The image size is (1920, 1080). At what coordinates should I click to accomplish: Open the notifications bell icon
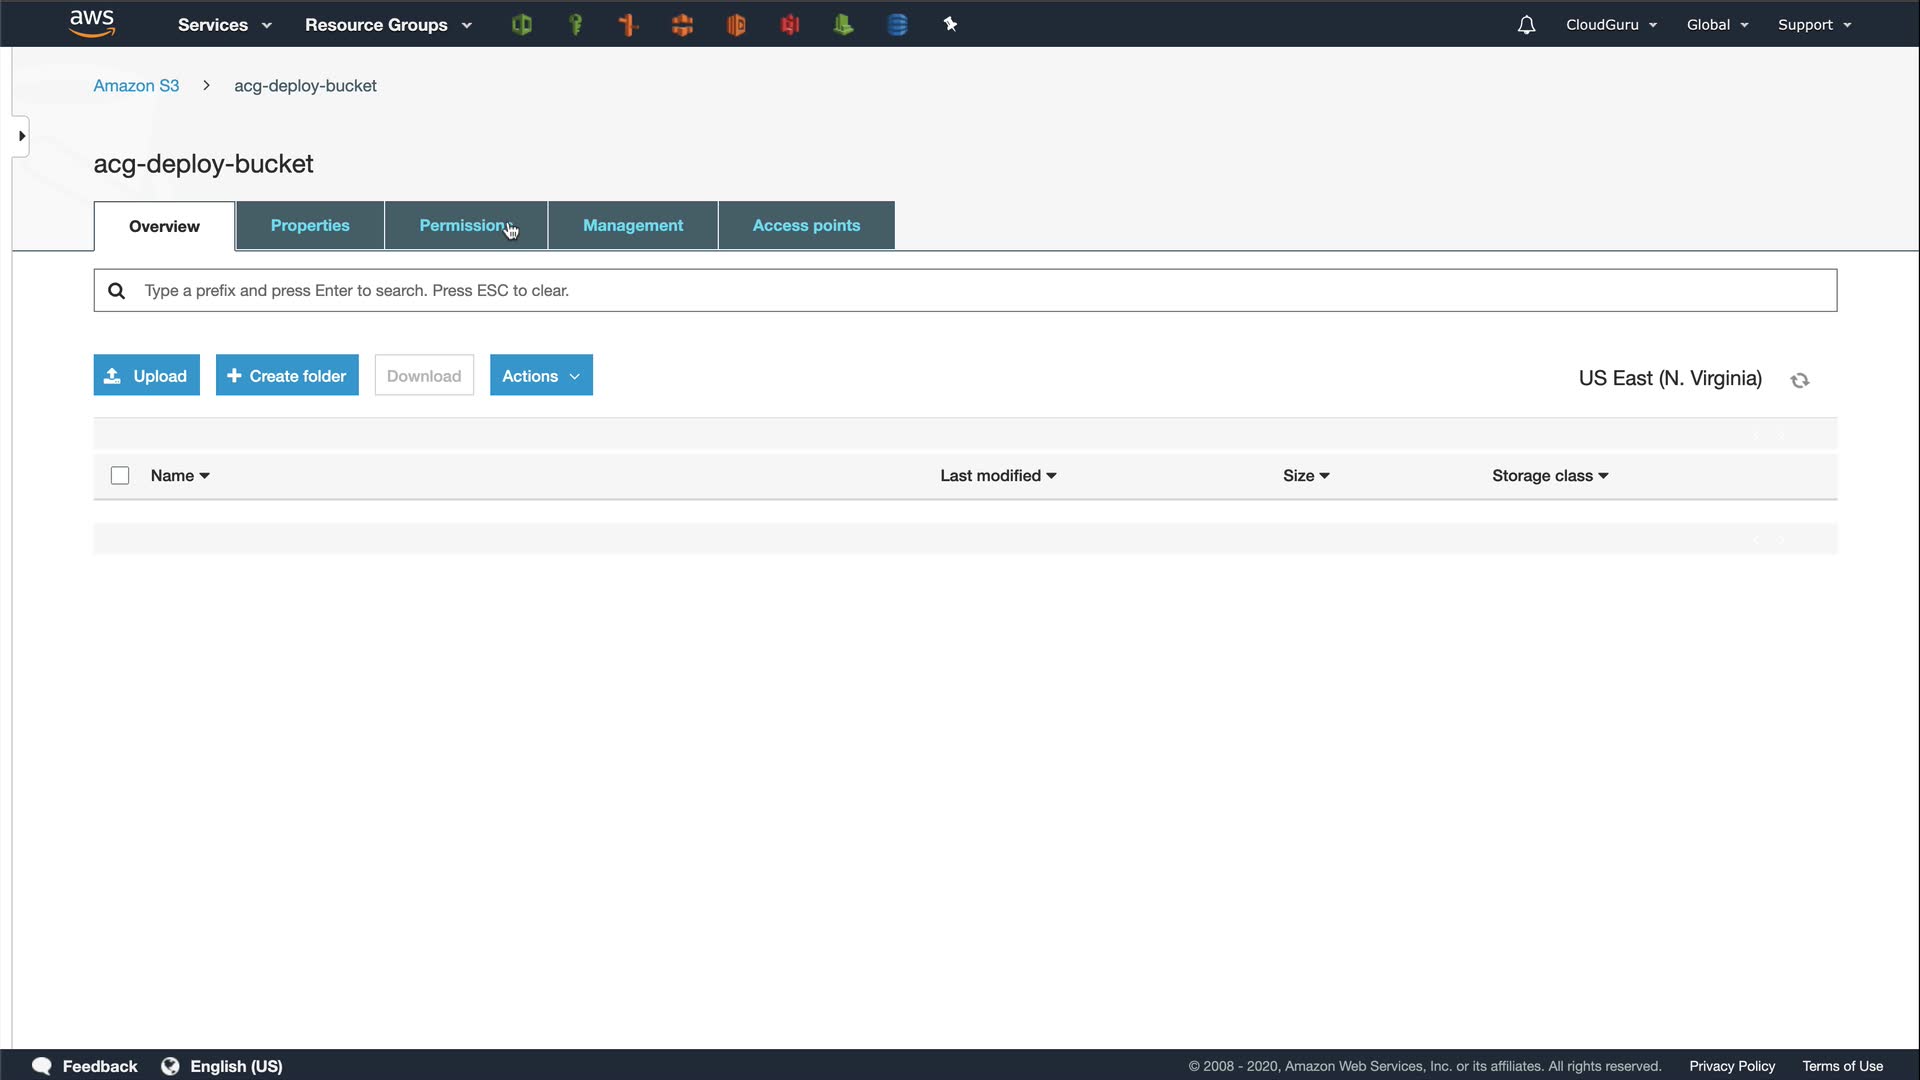coord(1526,25)
